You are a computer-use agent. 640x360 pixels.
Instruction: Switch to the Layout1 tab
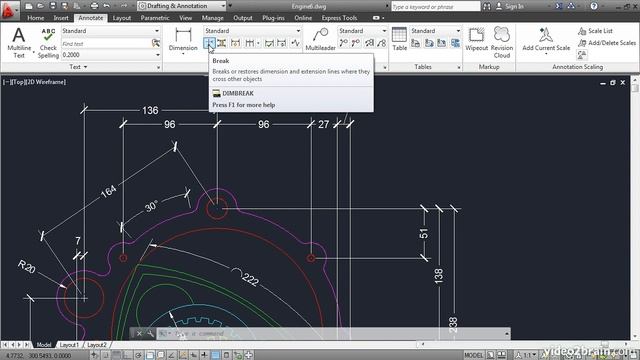point(69,345)
